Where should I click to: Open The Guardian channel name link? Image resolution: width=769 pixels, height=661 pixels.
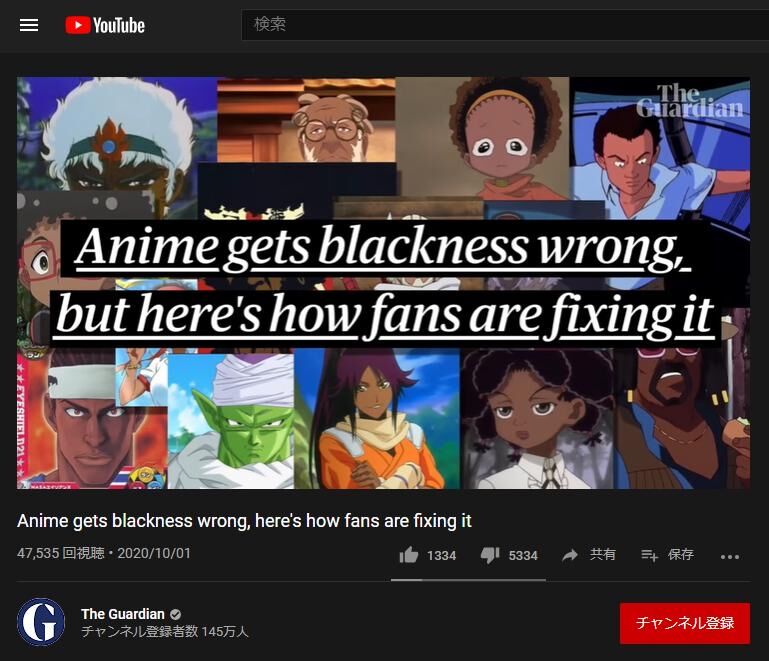(123, 614)
